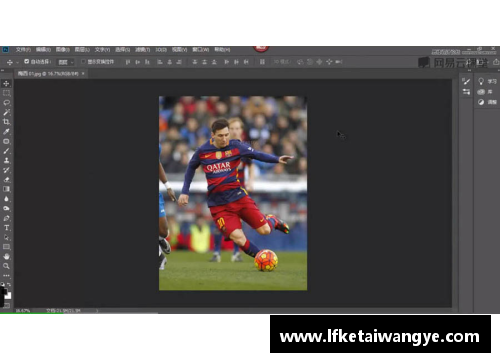Uncheck the 自动选择 auto-select checkbox
This screenshot has width=500, height=362.
(27, 61)
